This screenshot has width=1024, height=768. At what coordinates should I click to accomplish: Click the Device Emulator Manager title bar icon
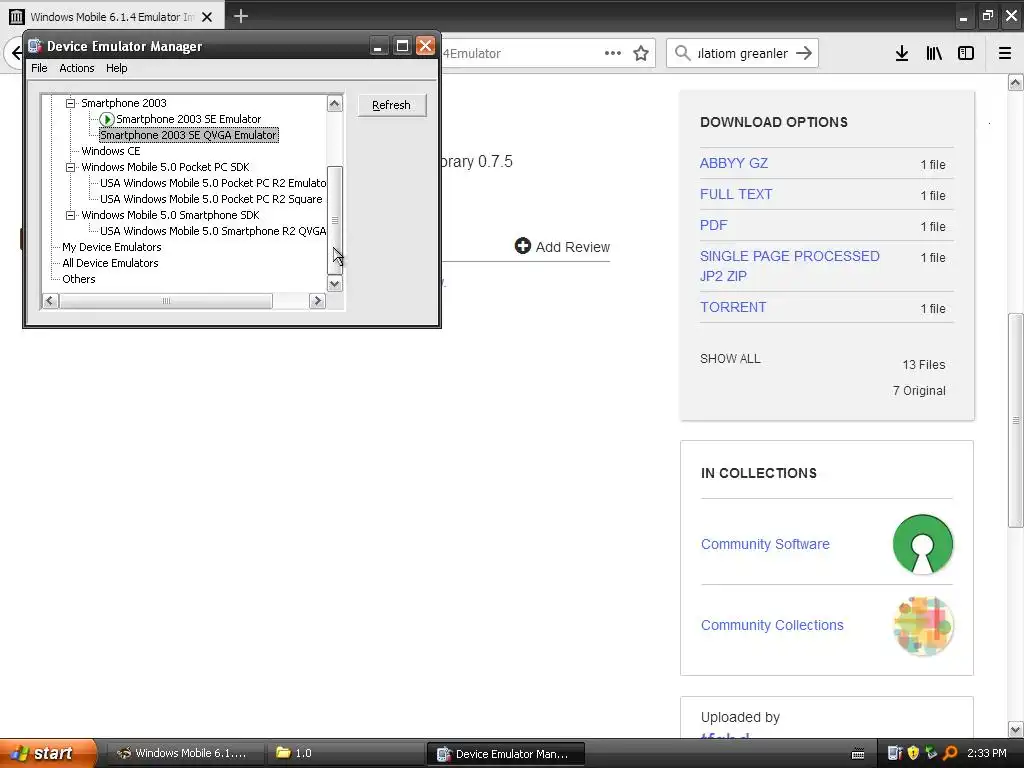[x=35, y=46]
